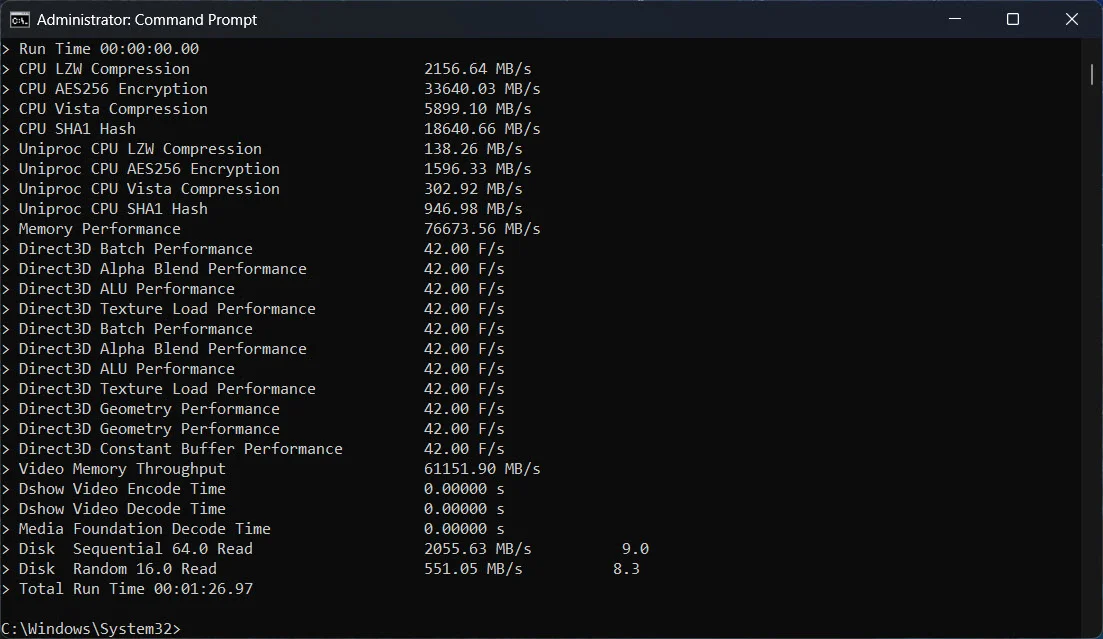Select 'Total Run Time 00:01:26.97' line

[136, 589]
